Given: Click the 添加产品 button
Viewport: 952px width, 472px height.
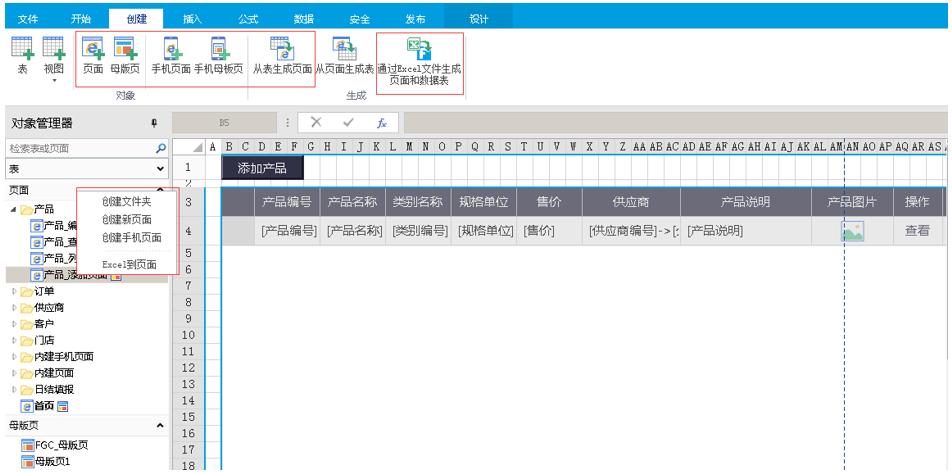Looking at the screenshot, I should [x=261, y=168].
